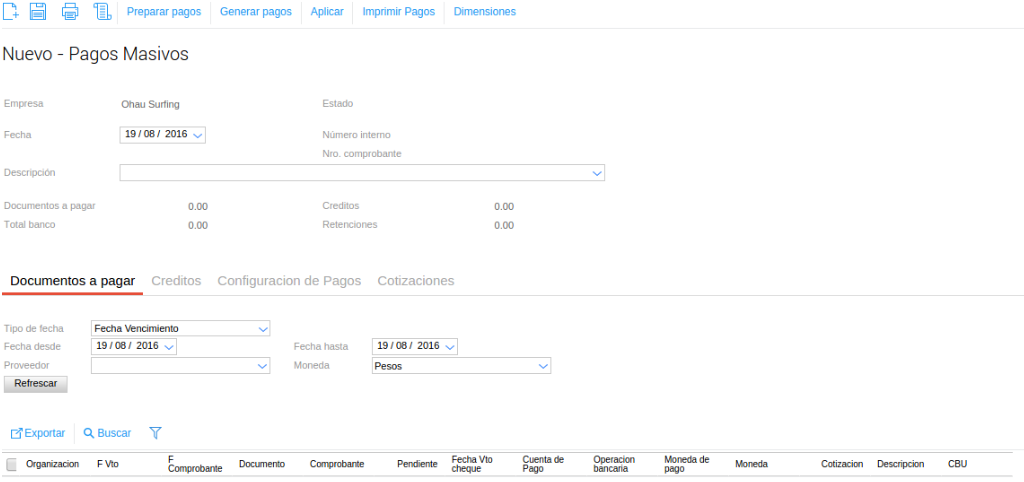Click Generar pagos in toolbar
The width and height of the screenshot is (1024, 482).
[x=256, y=12]
